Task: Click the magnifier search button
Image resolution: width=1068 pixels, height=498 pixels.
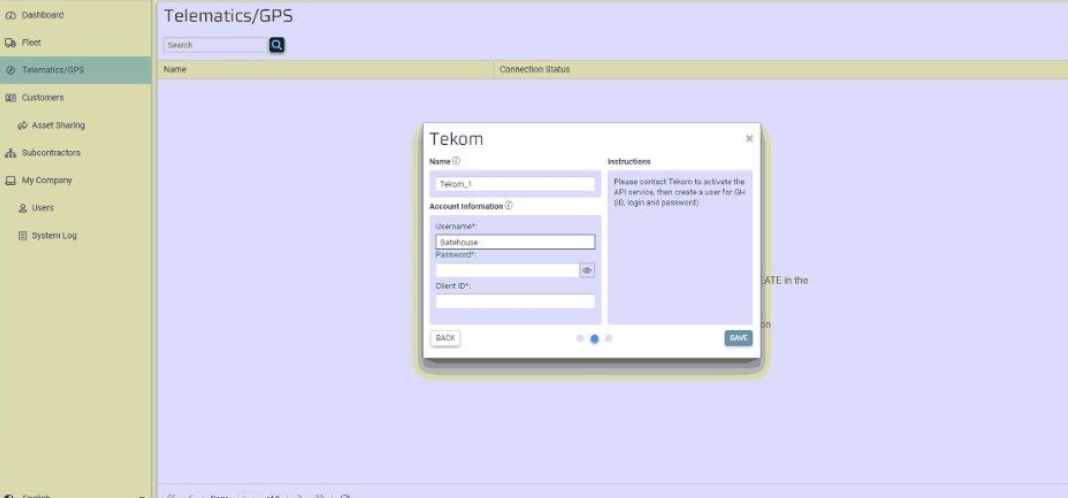Action: click(277, 45)
